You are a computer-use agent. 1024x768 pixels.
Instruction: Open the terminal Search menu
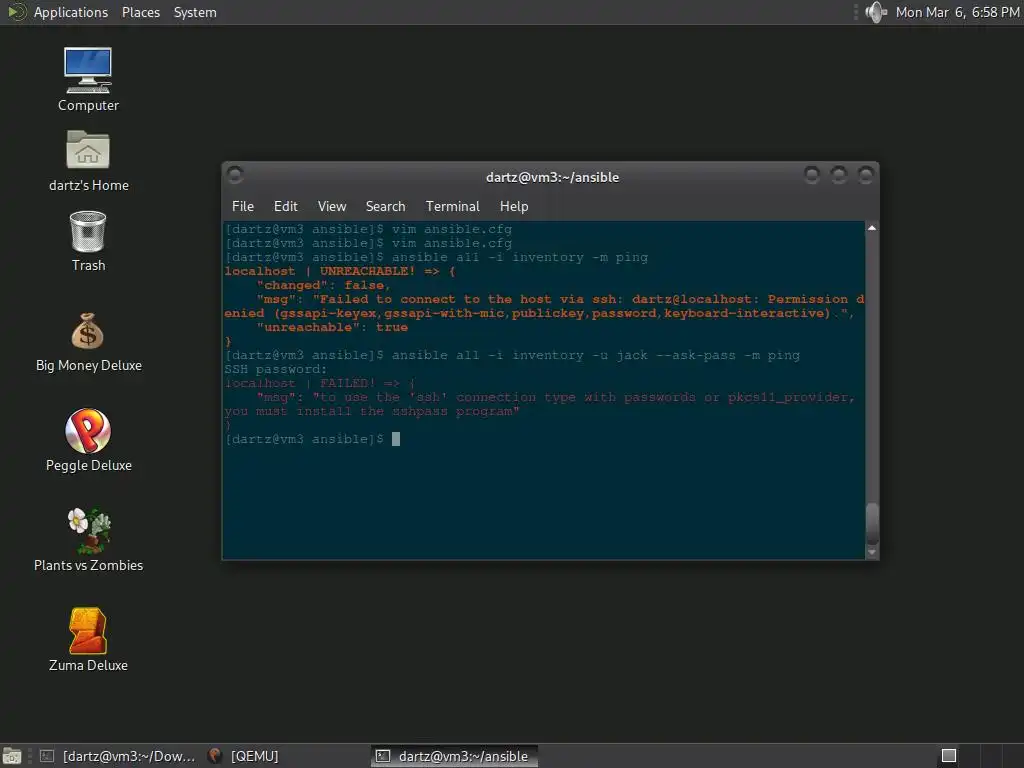[x=385, y=206]
